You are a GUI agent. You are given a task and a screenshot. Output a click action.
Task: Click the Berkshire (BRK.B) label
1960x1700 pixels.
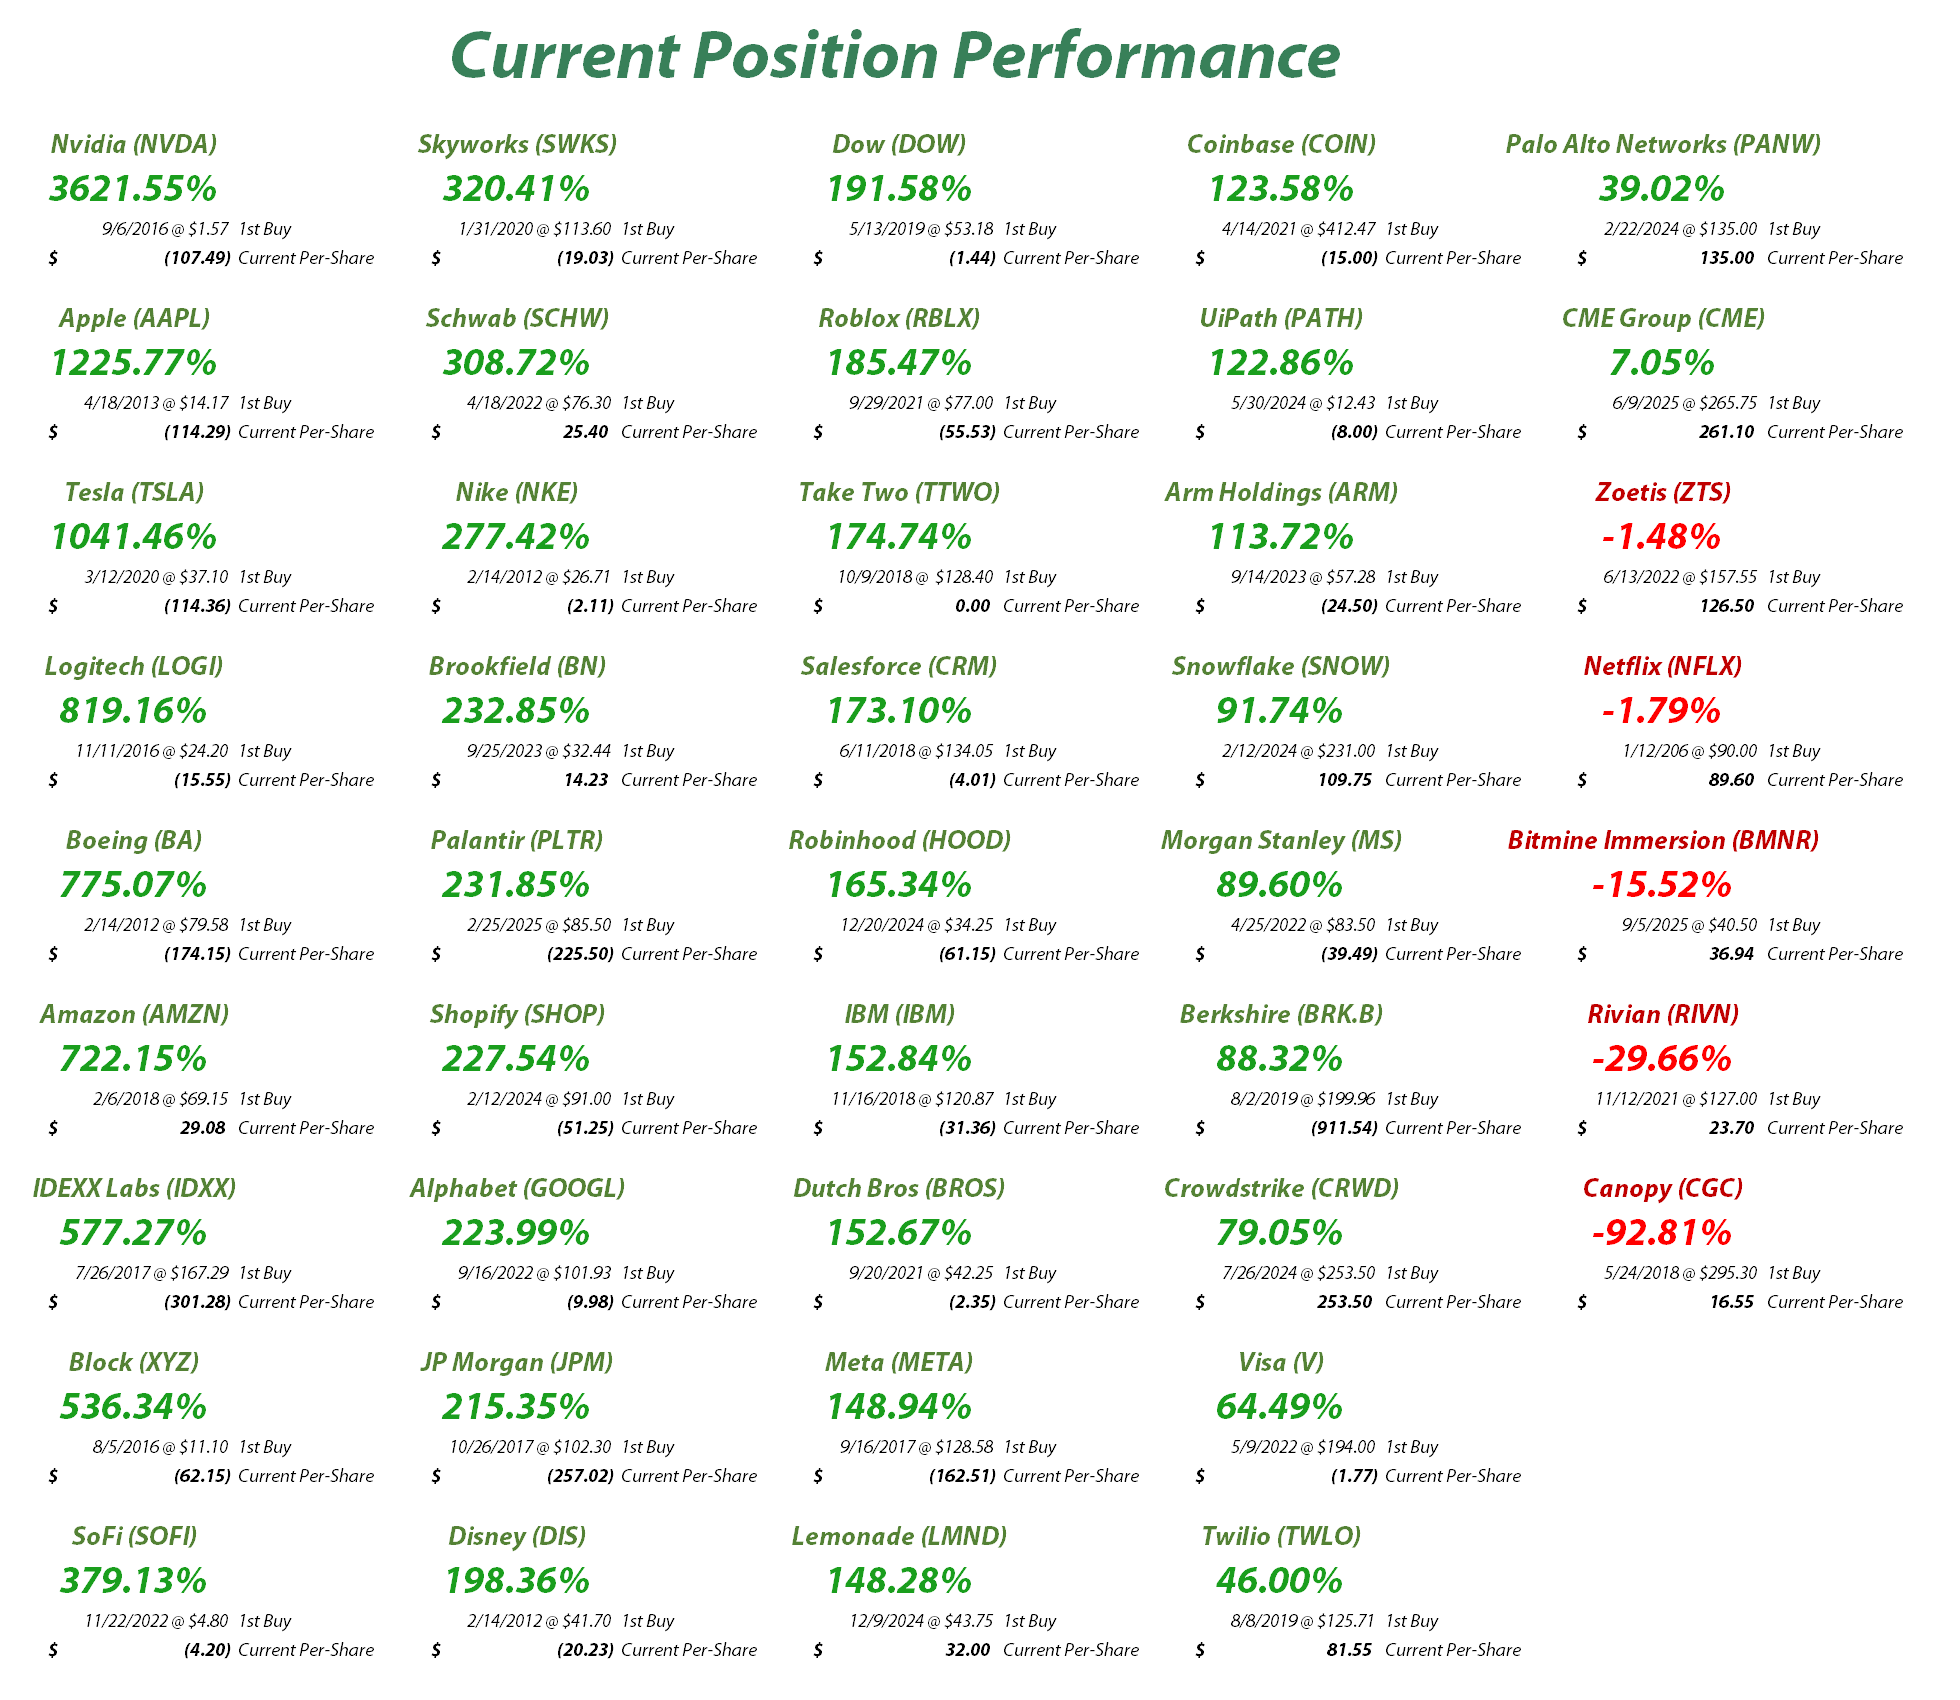(x=1281, y=1014)
